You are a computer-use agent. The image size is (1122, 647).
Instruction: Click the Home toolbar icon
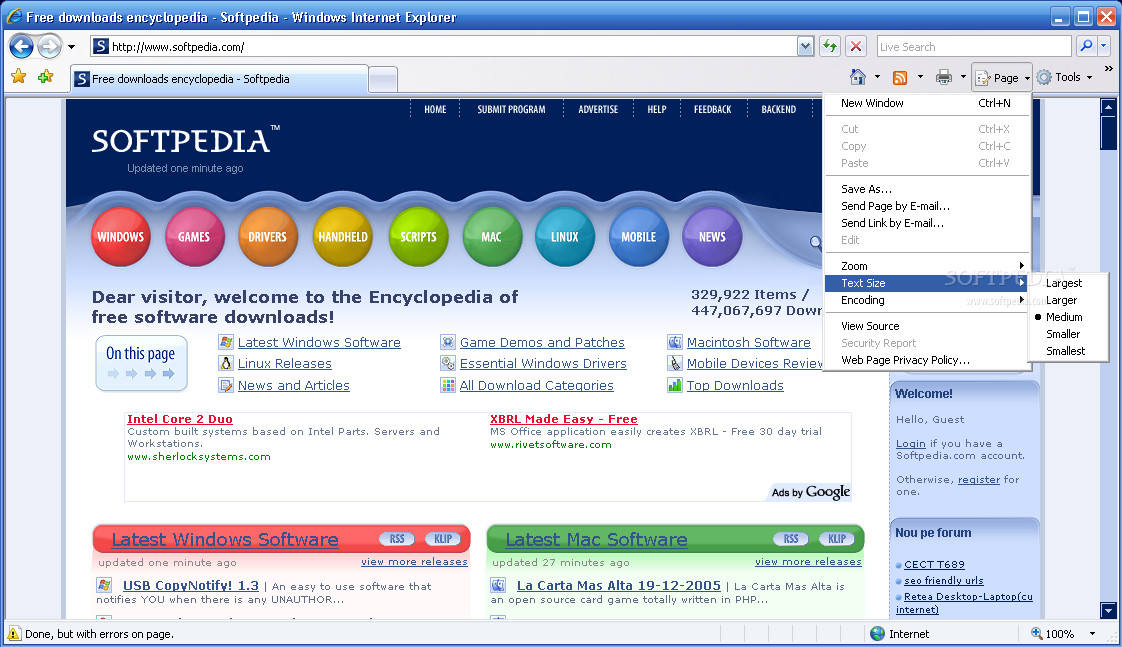coord(858,77)
